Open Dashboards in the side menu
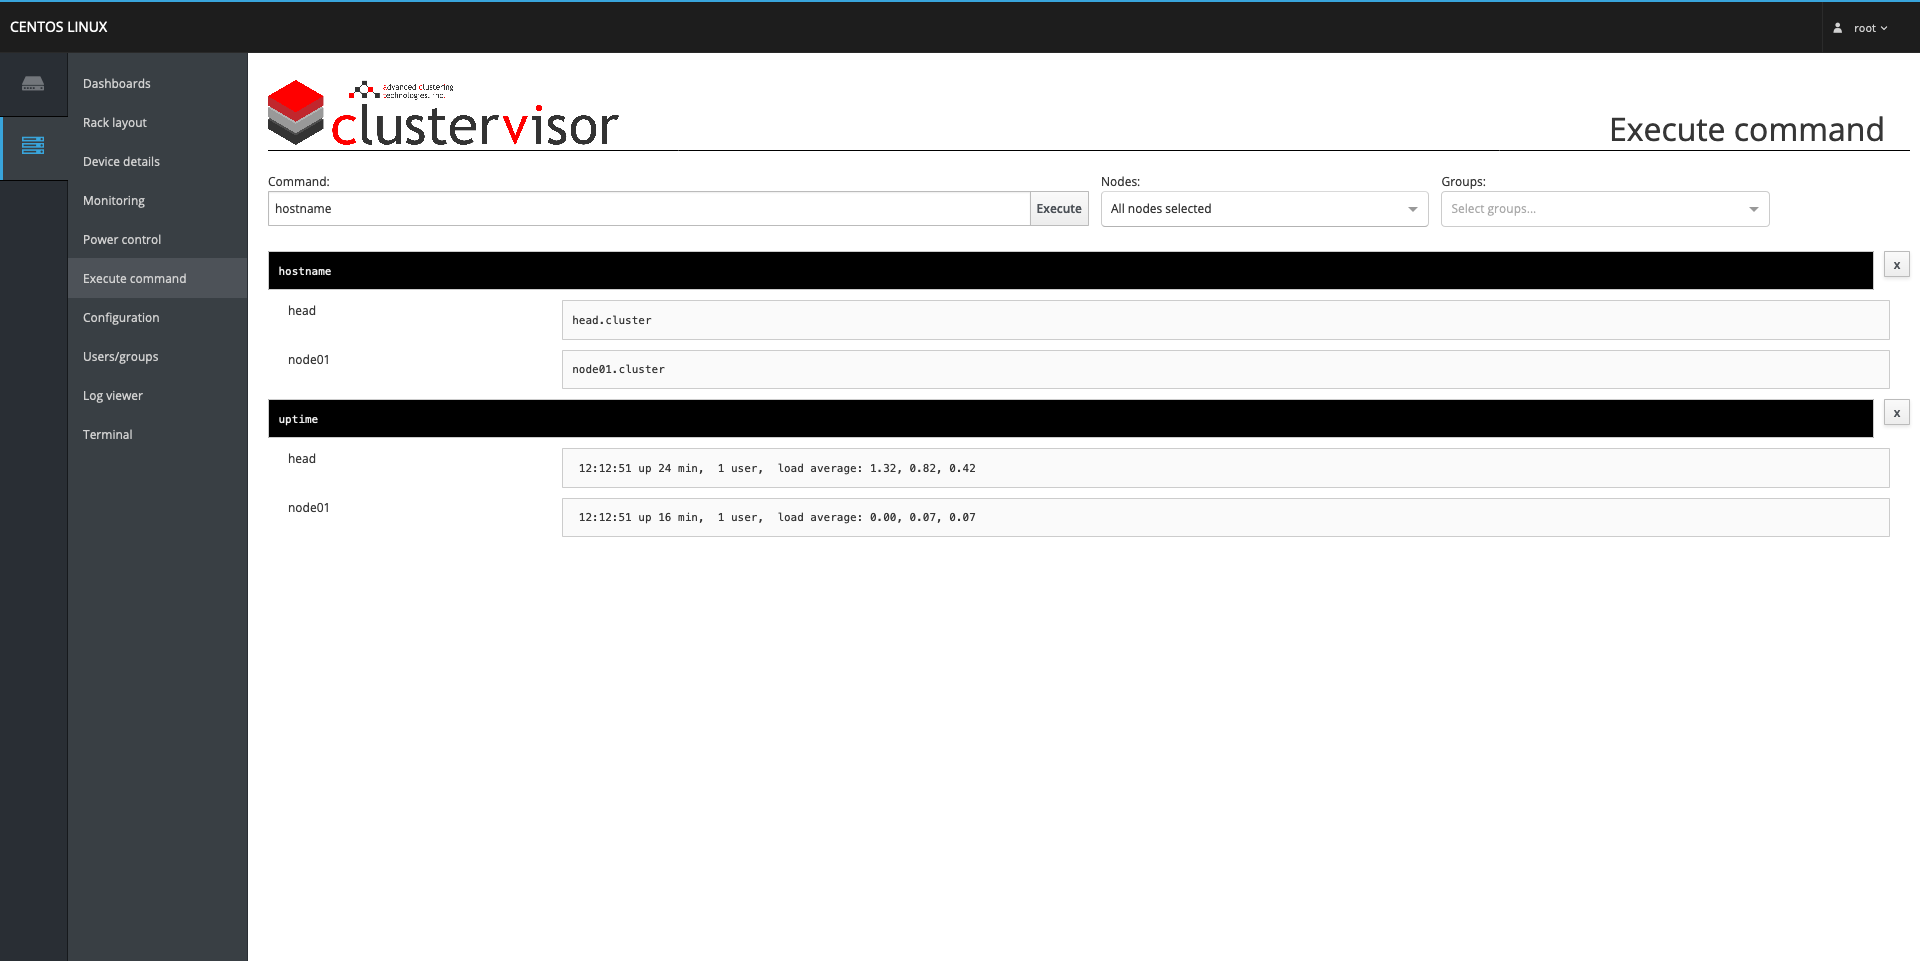This screenshot has width=1920, height=961. point(117,84)
